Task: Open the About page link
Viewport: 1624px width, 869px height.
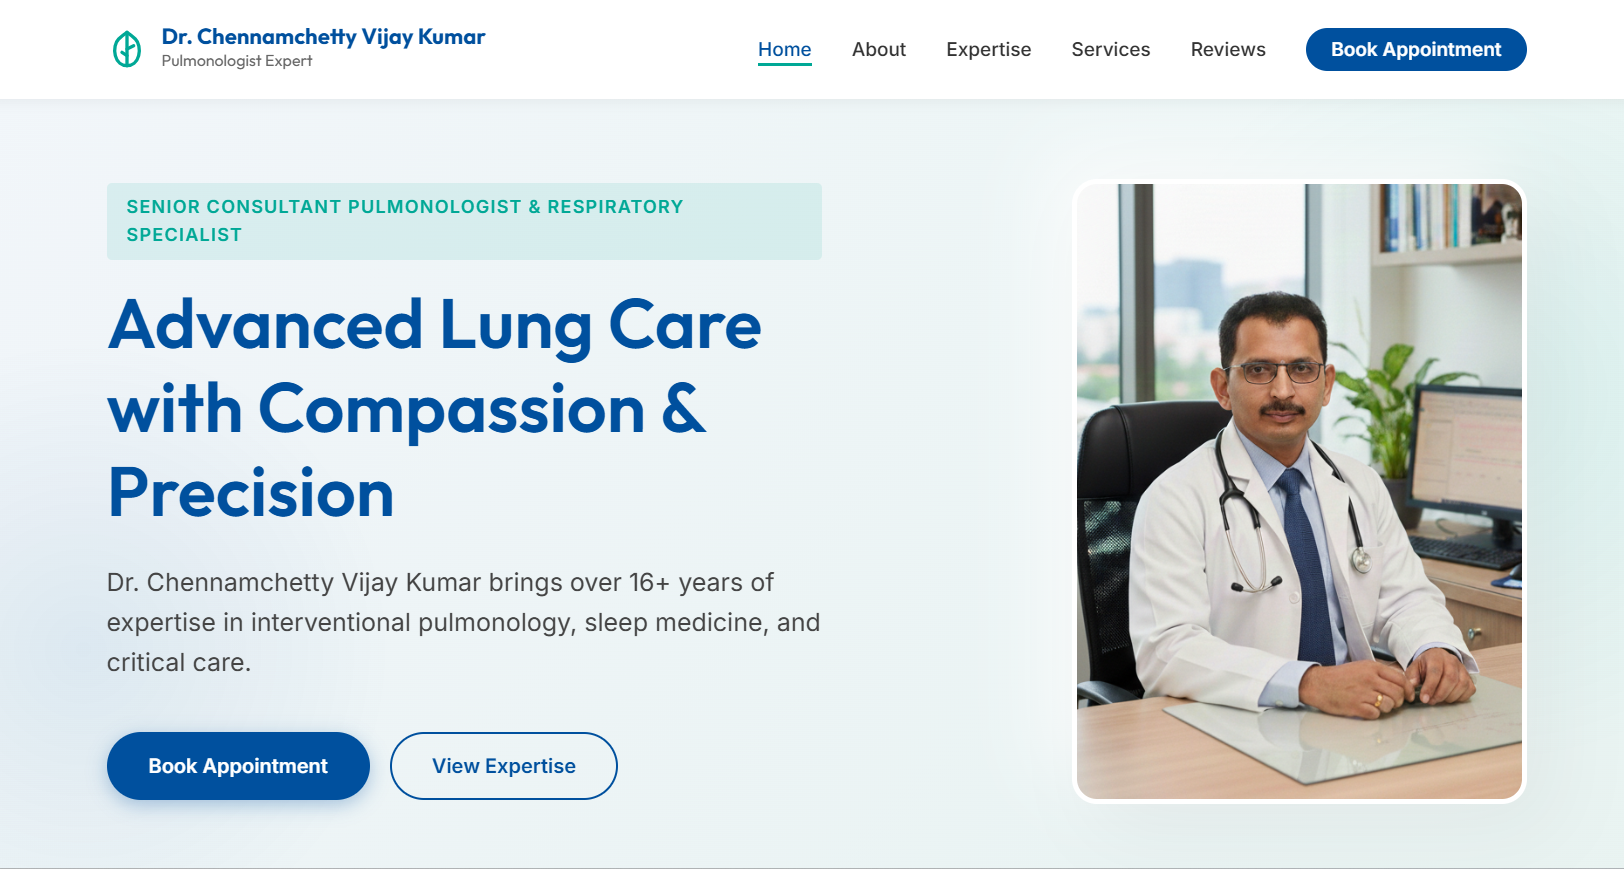Action: [x=878, y=49]
